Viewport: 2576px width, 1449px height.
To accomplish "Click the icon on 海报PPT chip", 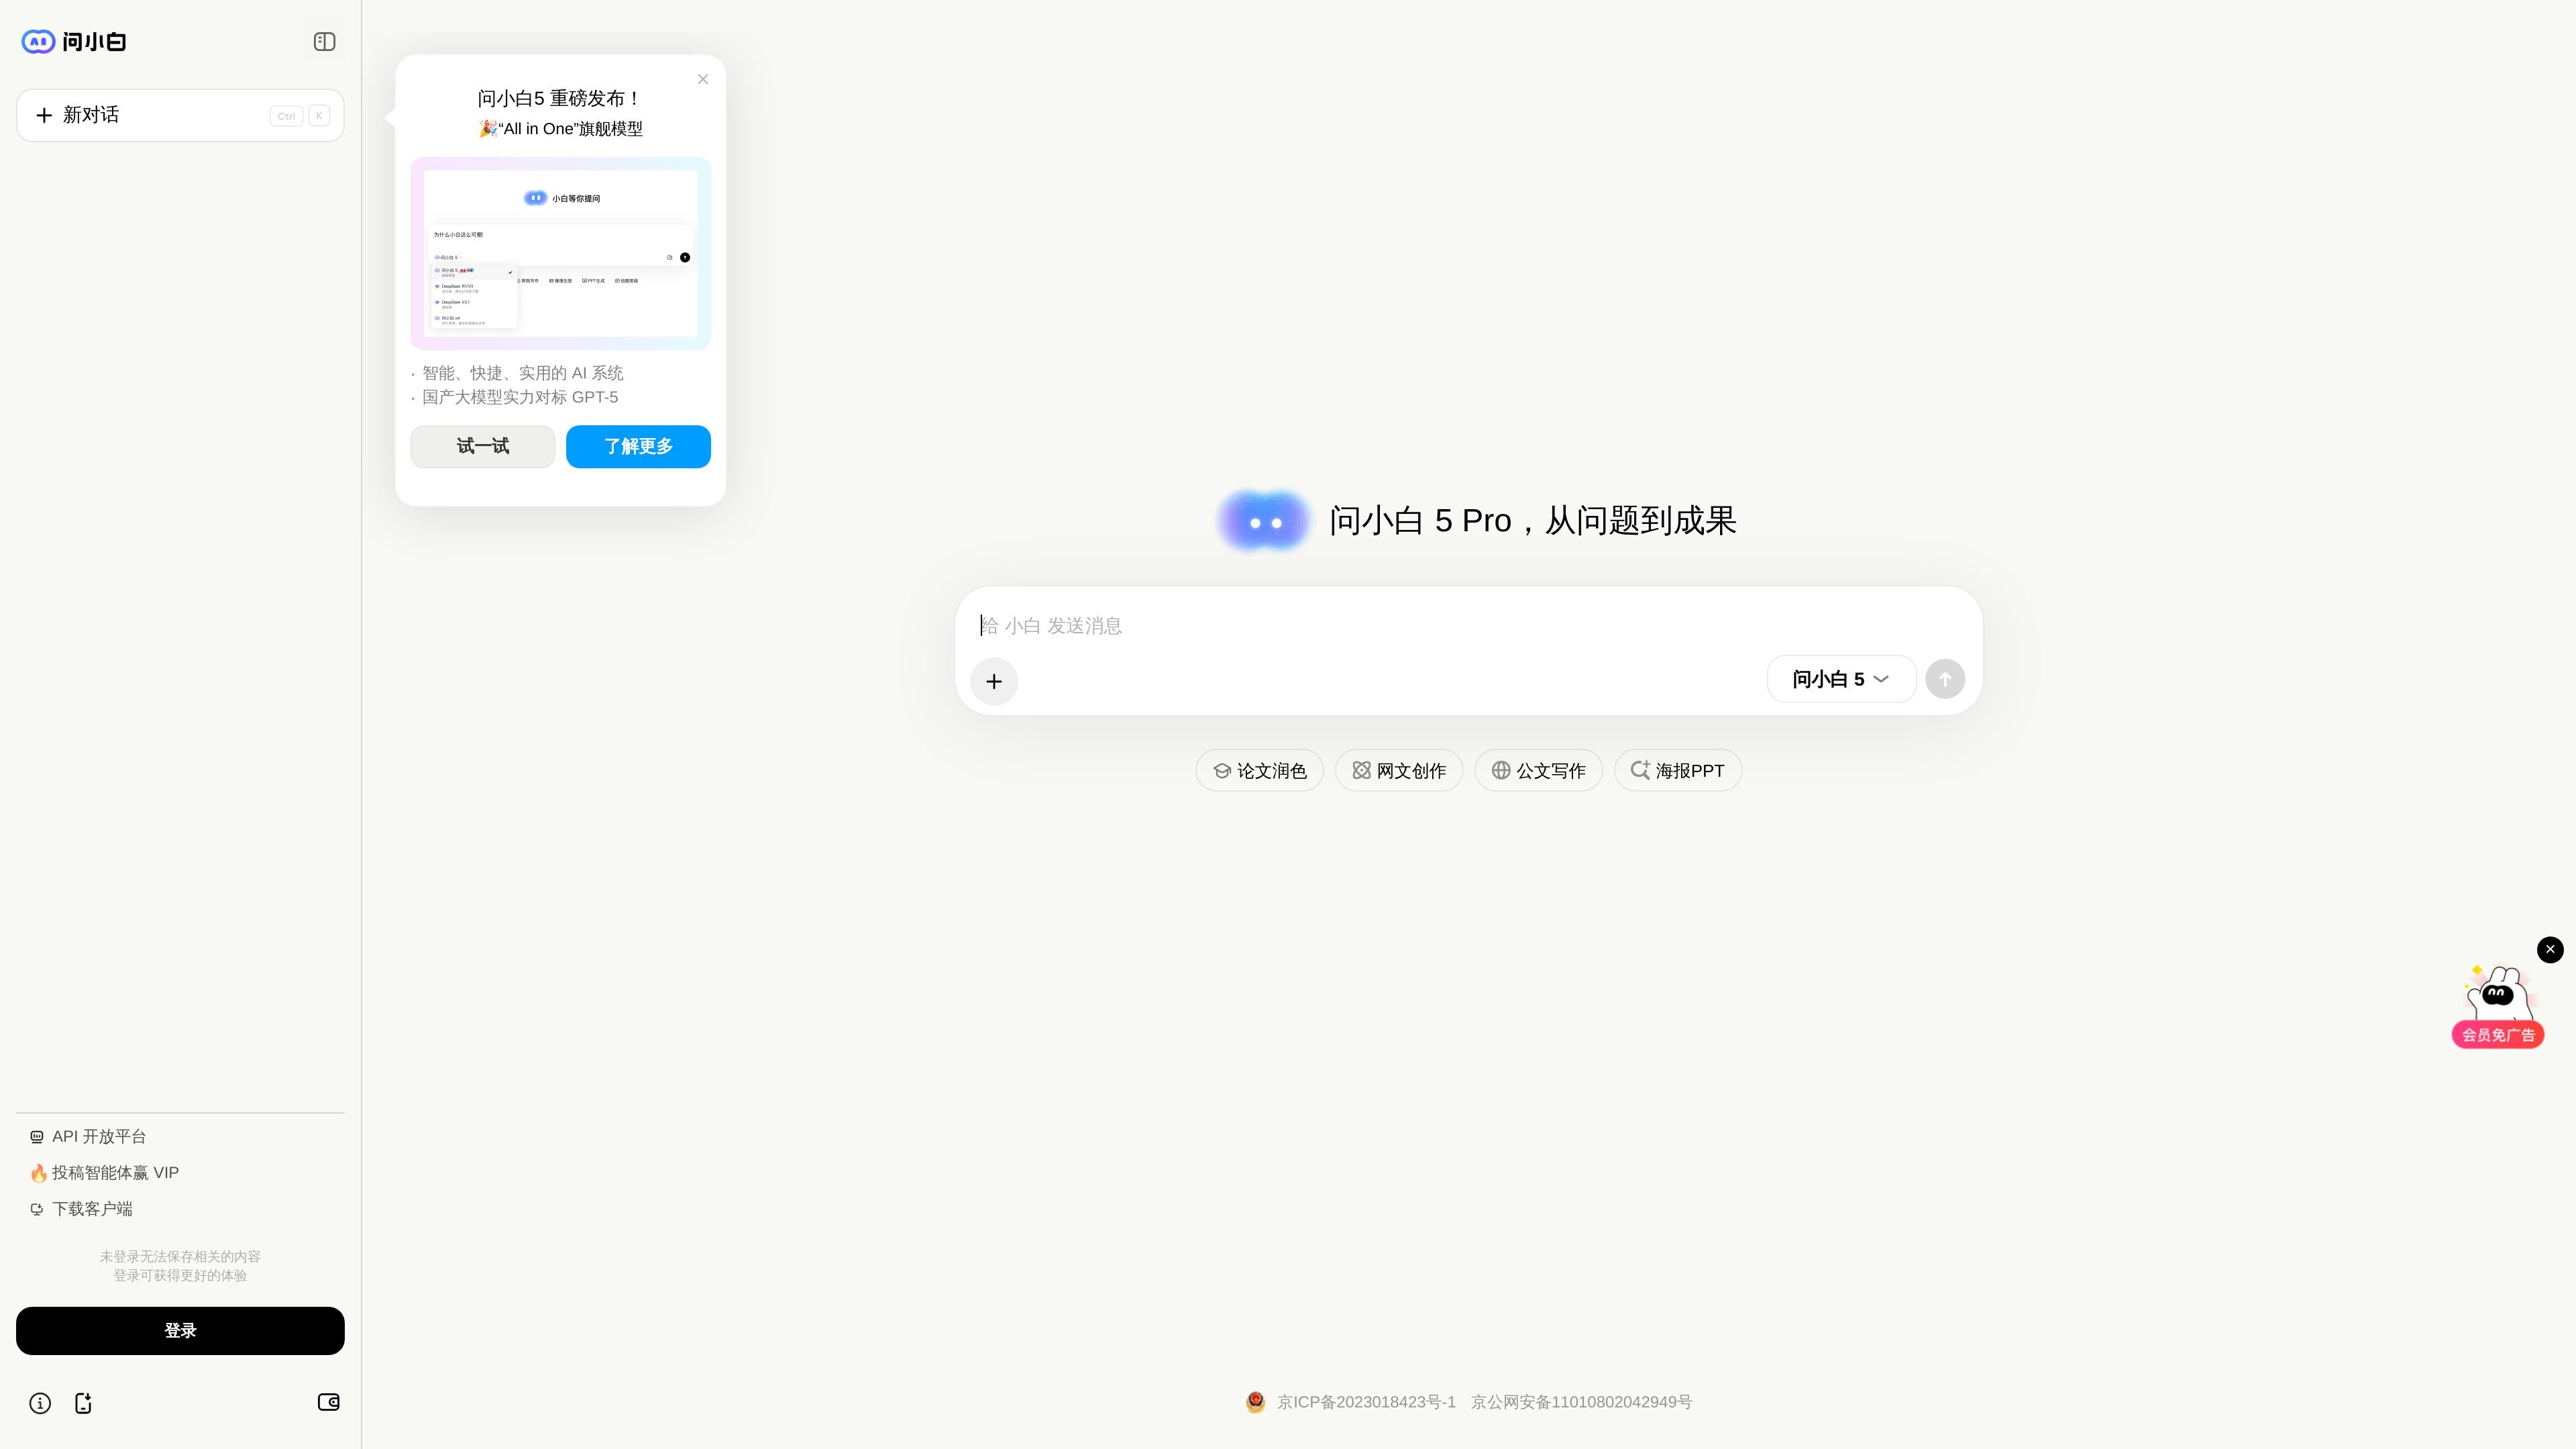I will point(1640,769).
